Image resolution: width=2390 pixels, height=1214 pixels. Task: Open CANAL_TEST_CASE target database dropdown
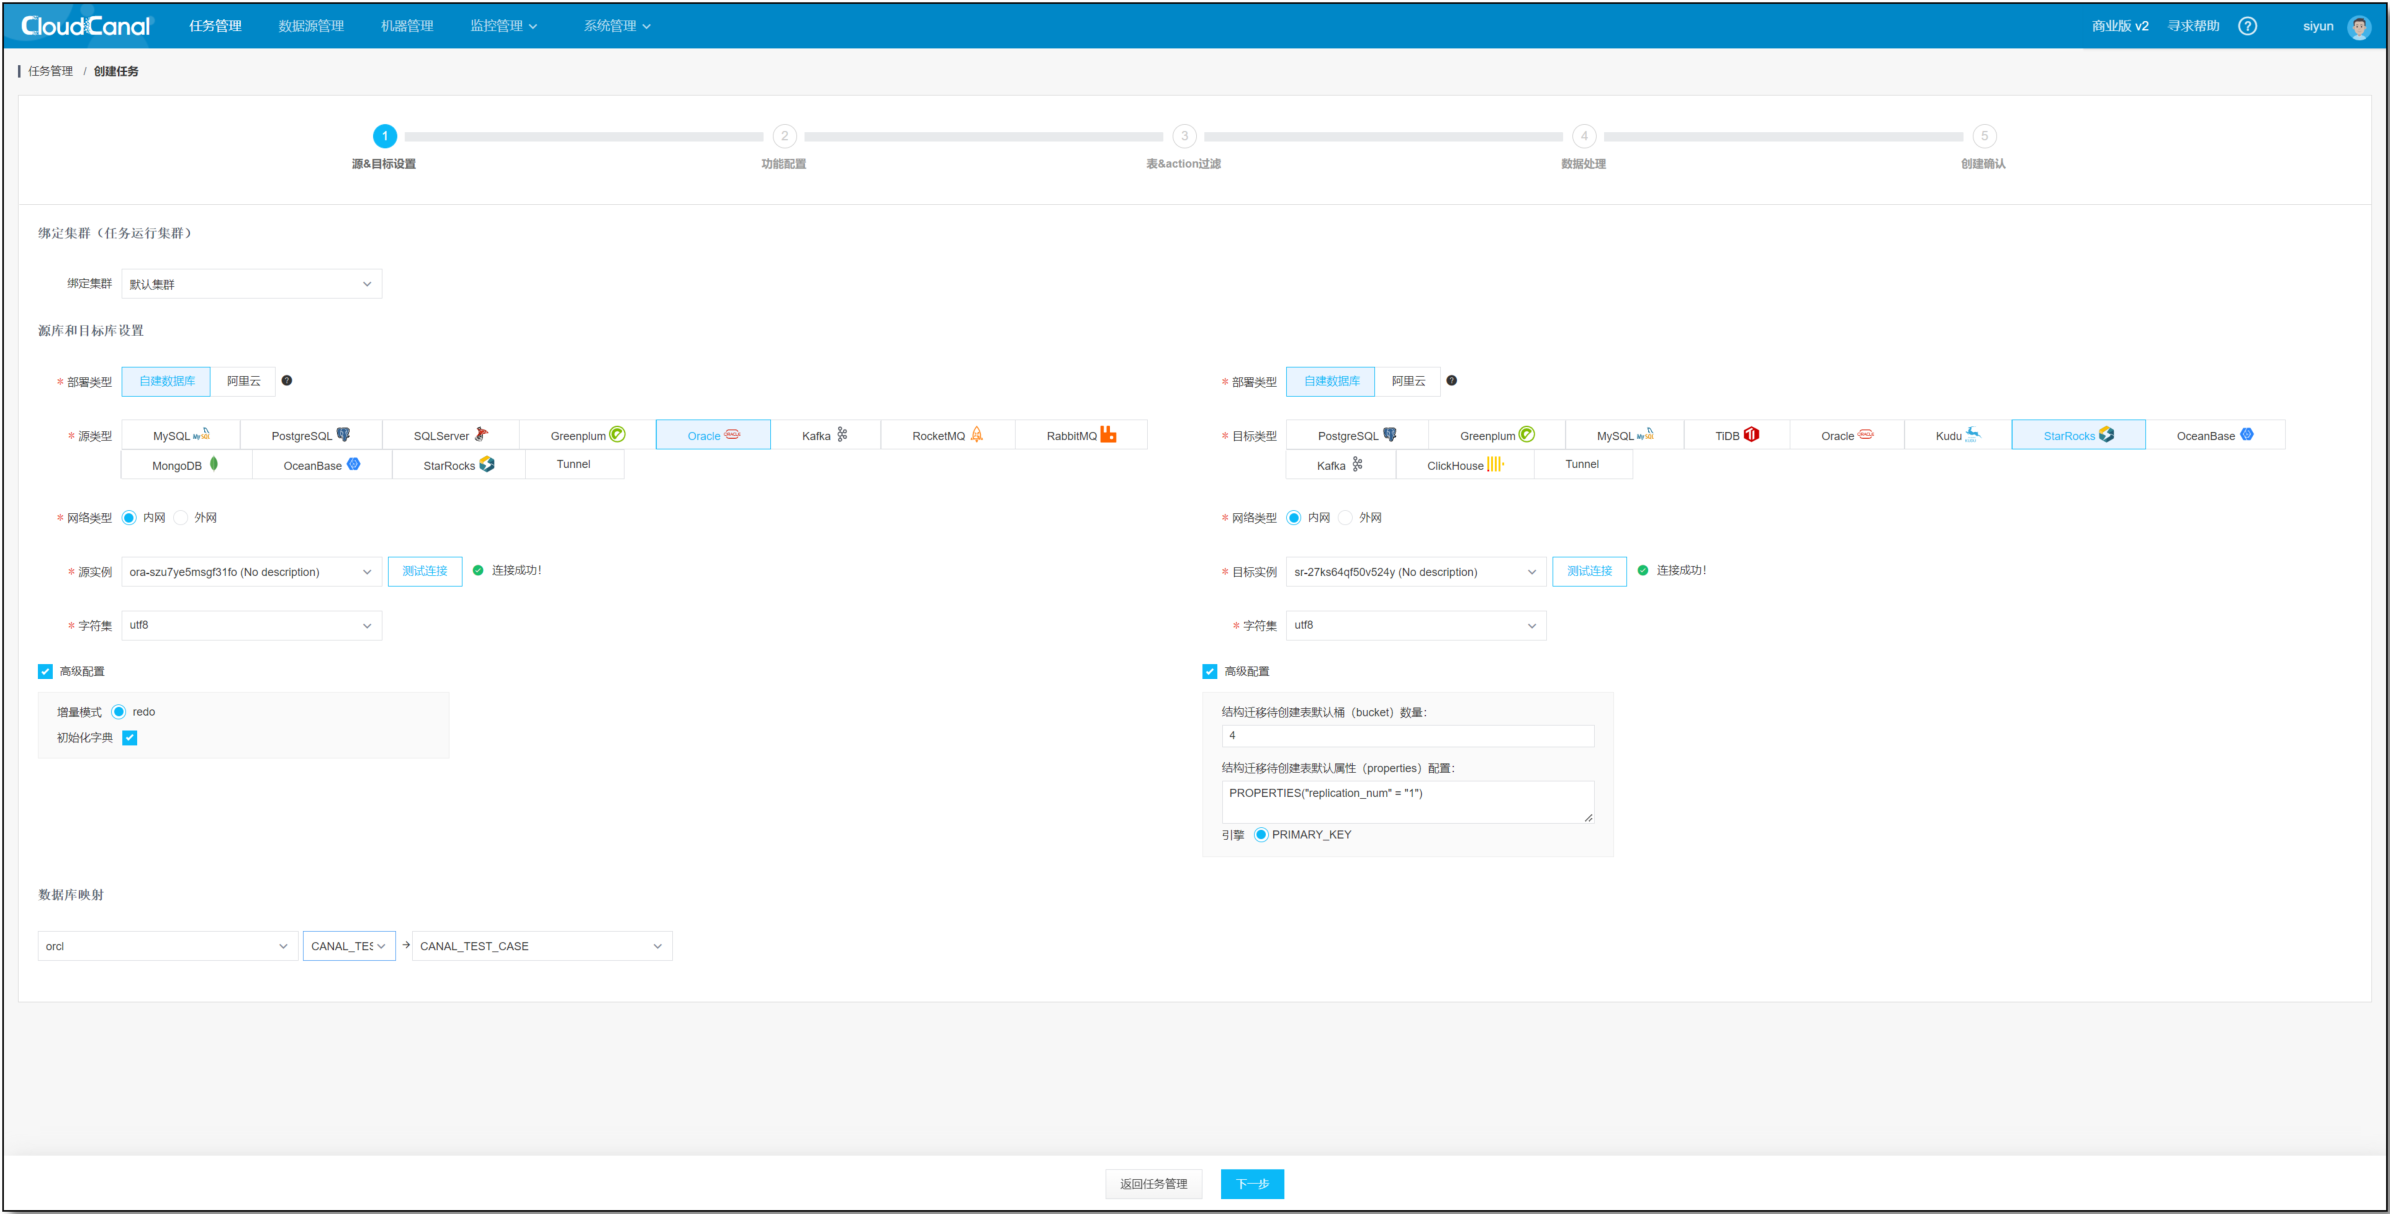[x=541, y=946]
